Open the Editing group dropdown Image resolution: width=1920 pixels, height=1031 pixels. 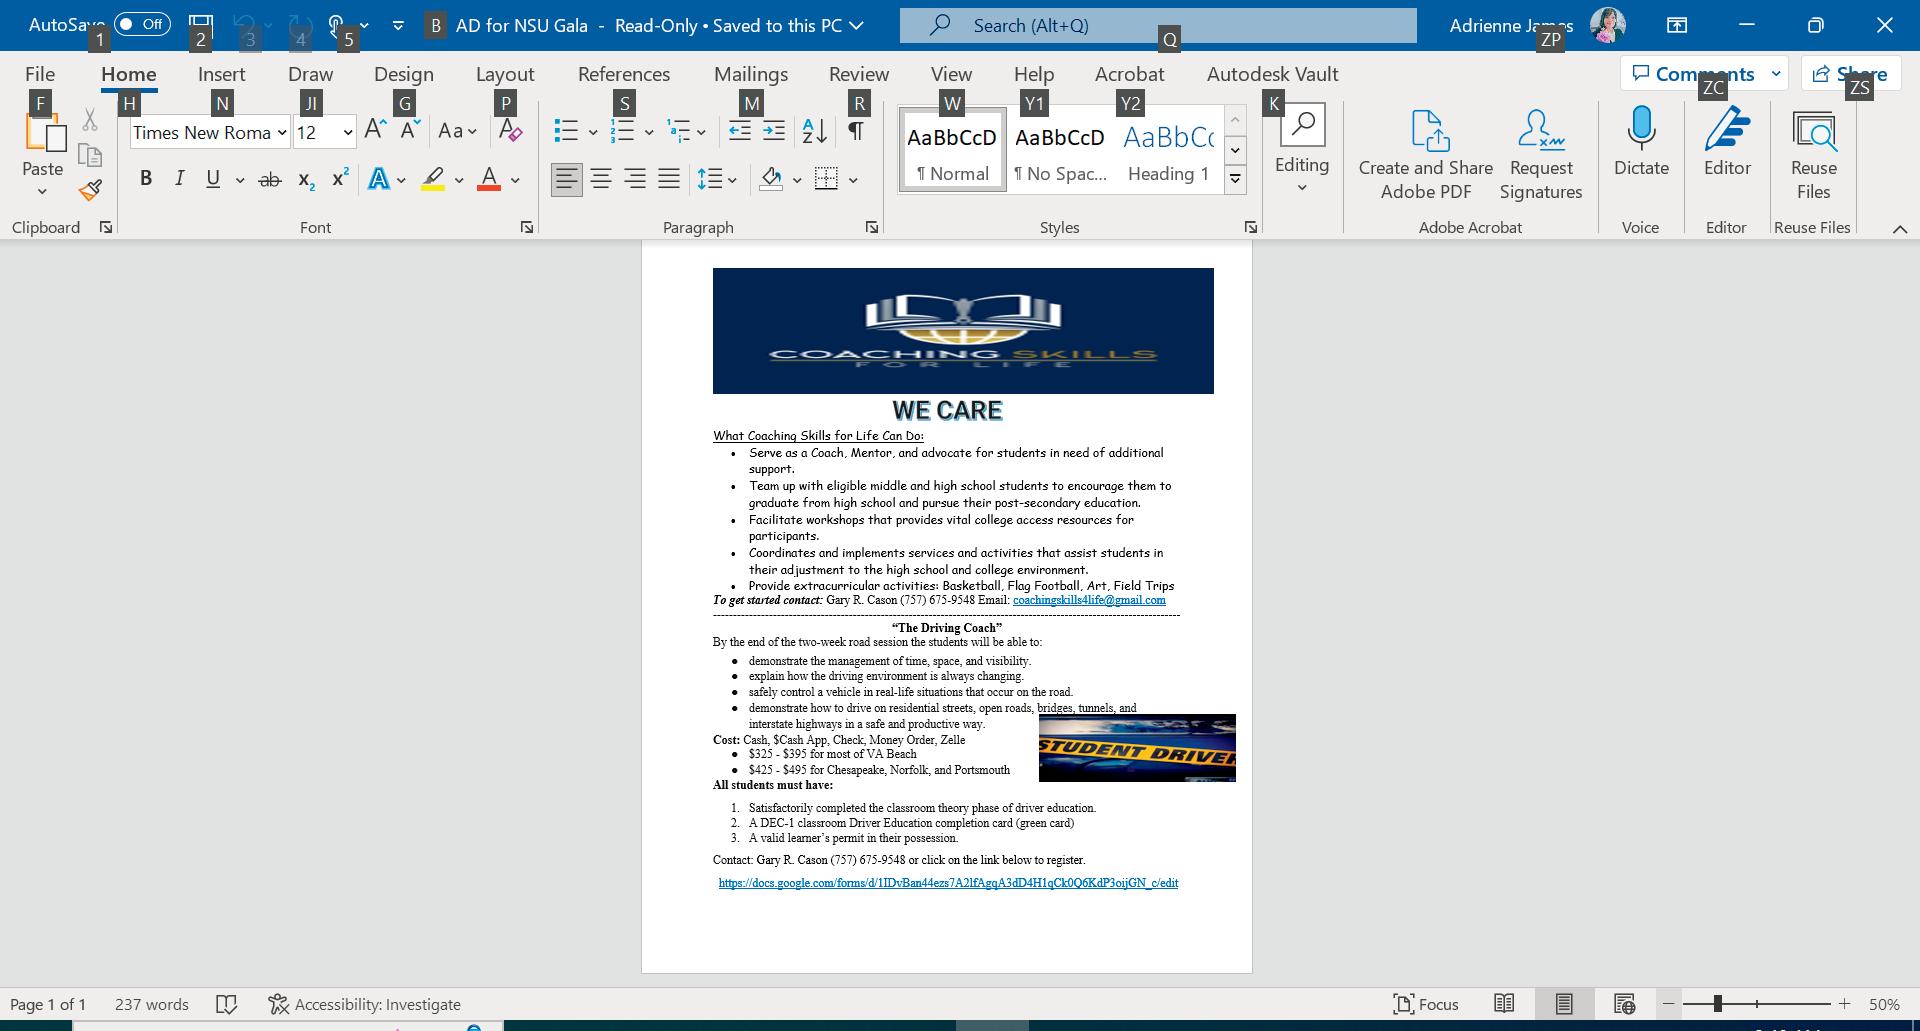coord(1302,150)
